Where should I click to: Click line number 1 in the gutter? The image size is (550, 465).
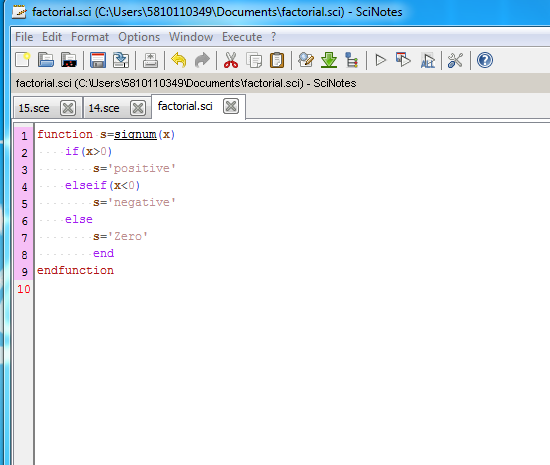coord(24,136)
